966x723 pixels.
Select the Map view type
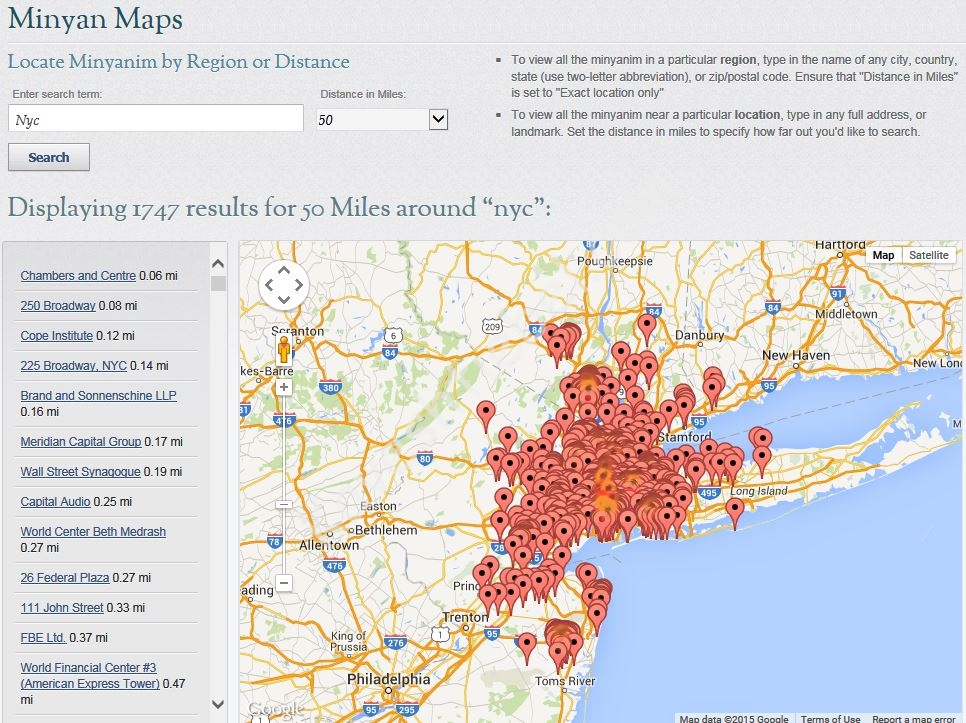pyautogui.click(x=883, y=256)
